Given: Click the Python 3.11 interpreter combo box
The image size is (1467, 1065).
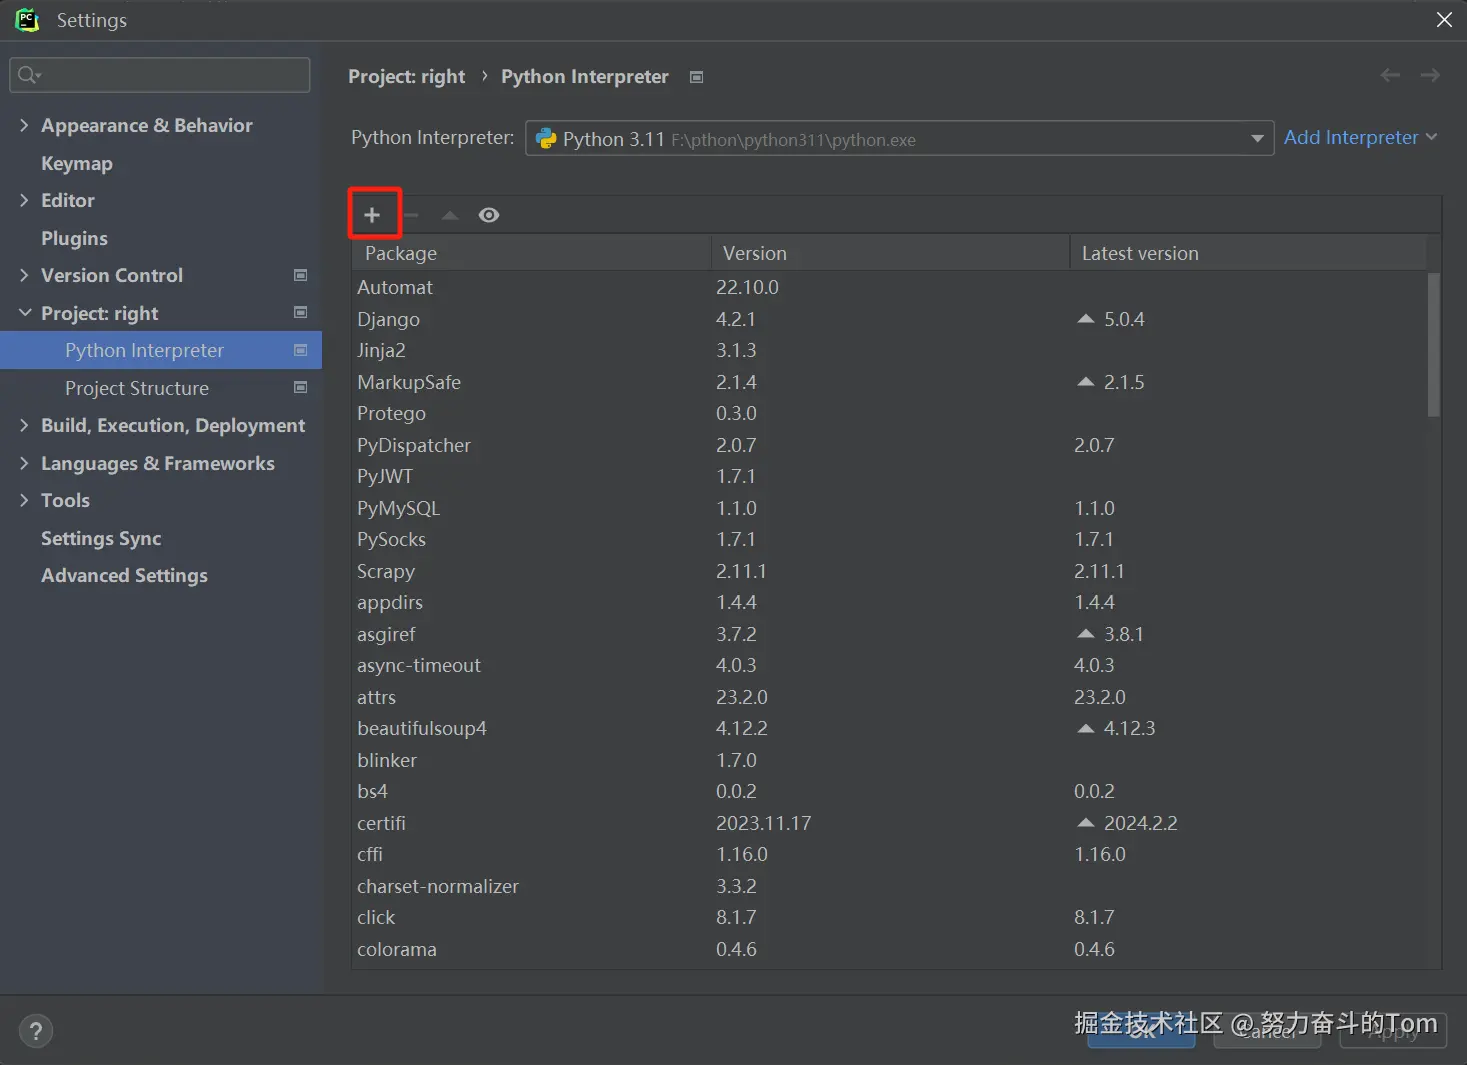Looking at the screenshot, I should point(900,138).
